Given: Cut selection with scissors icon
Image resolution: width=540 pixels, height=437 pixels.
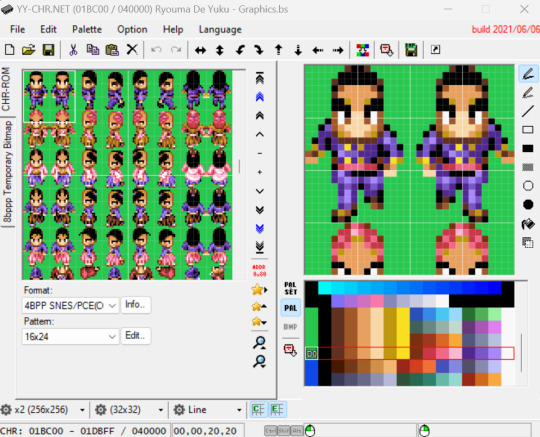Looking at the screenshot, I should (x=73, y=50).
